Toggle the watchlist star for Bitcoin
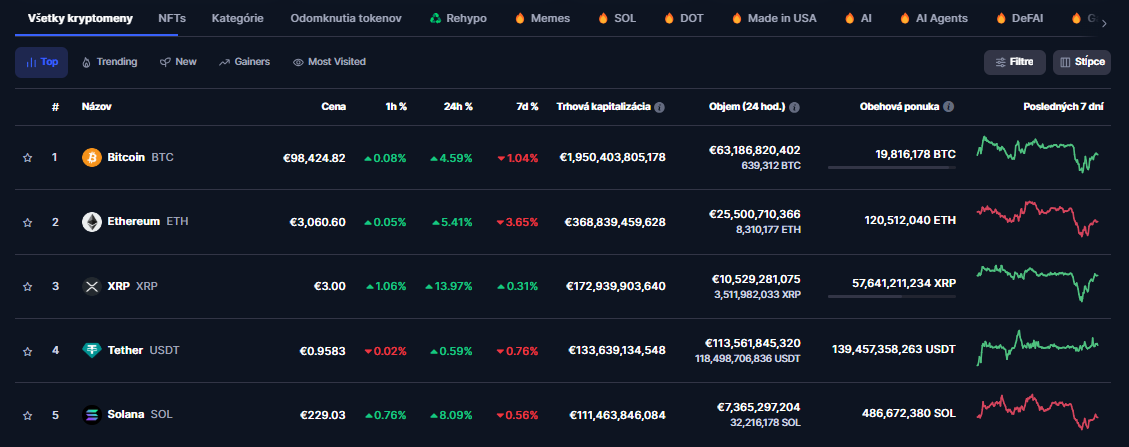1129x447 pixels. (x=28, y=158)
